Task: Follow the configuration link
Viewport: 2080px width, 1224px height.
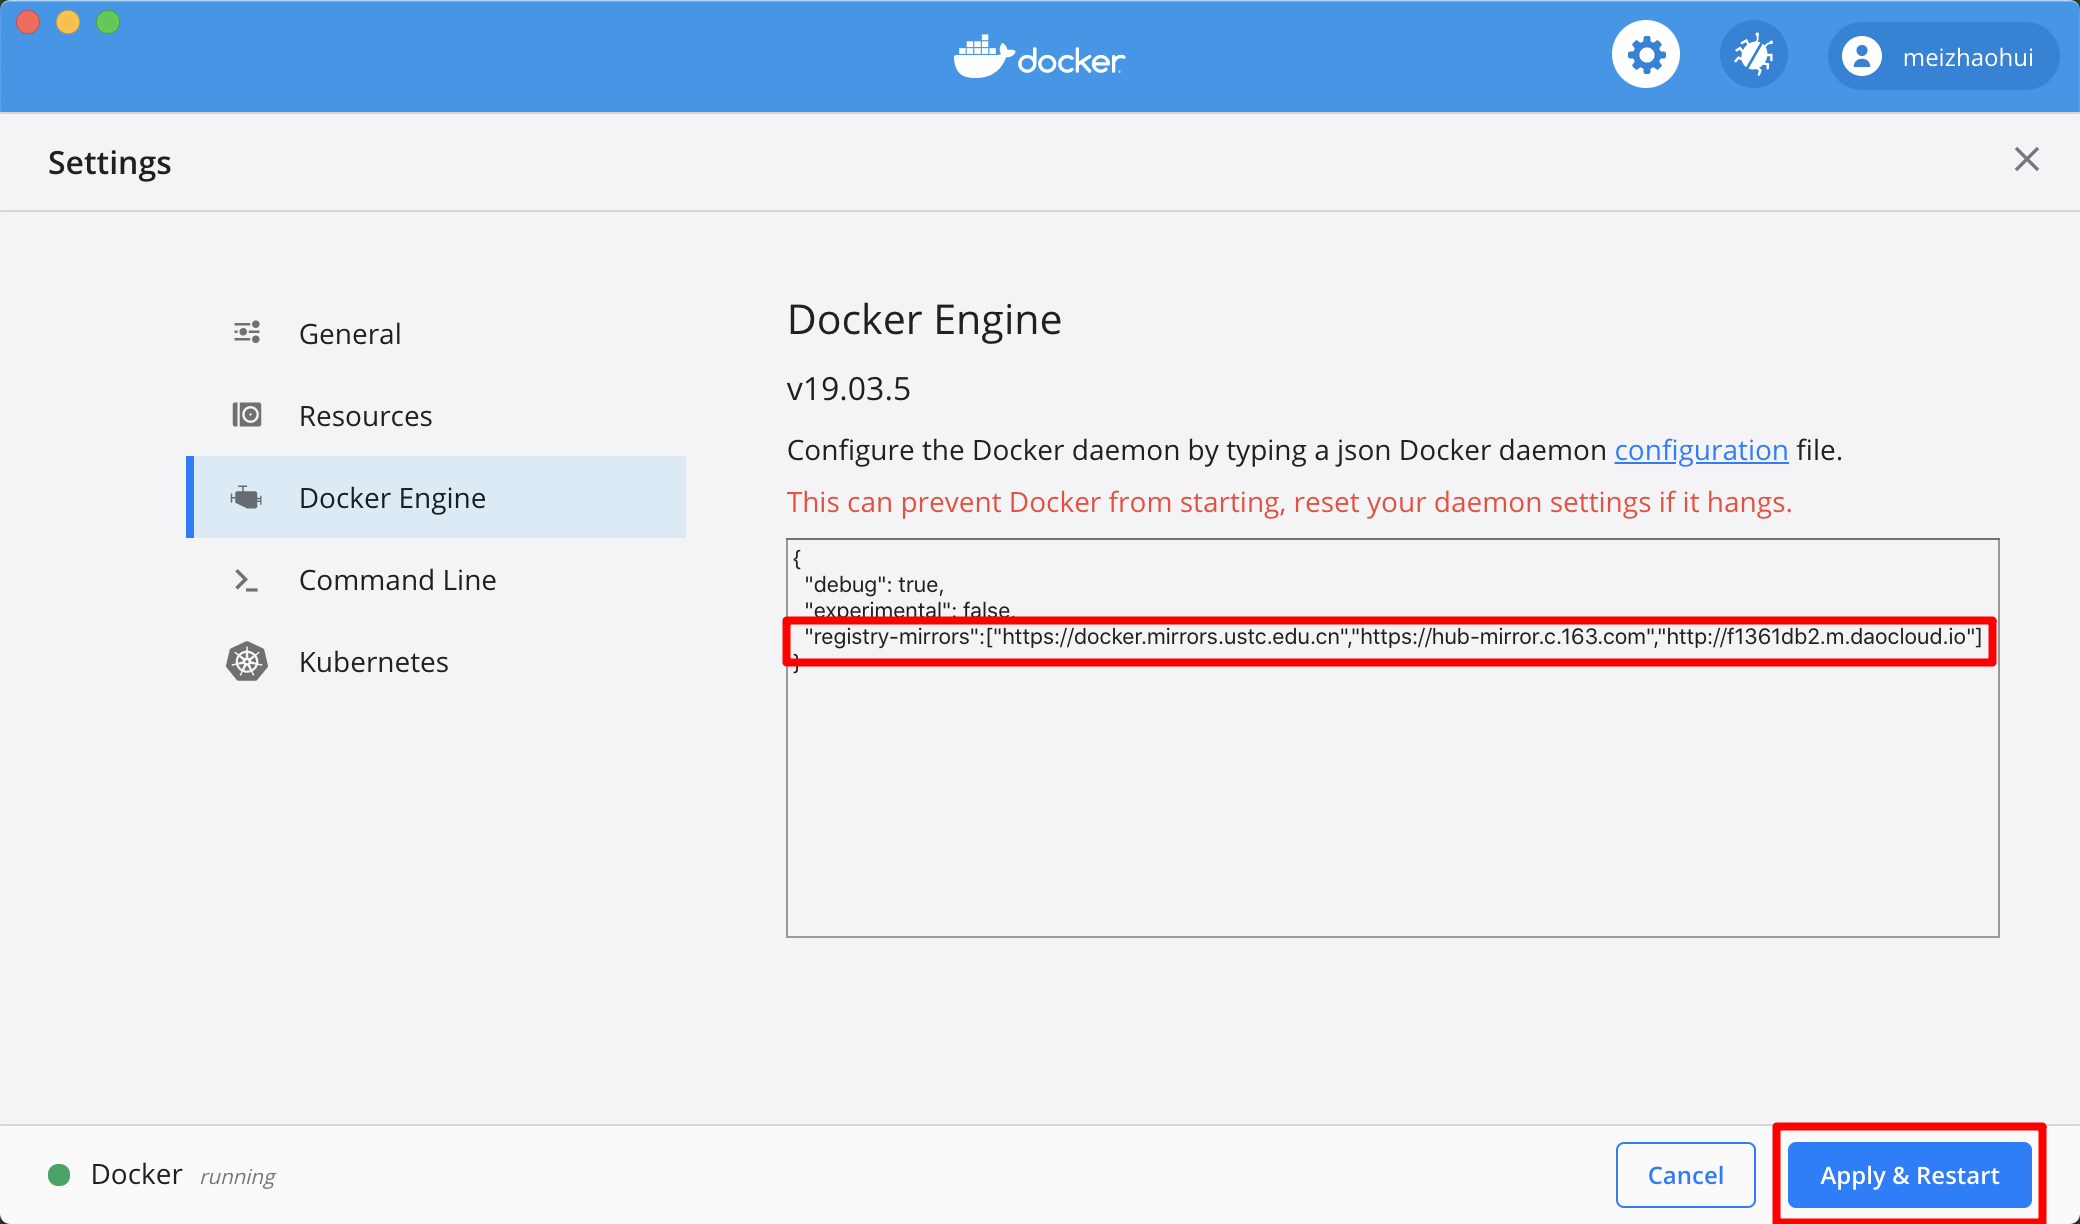Action: (x=1701, y=450)
